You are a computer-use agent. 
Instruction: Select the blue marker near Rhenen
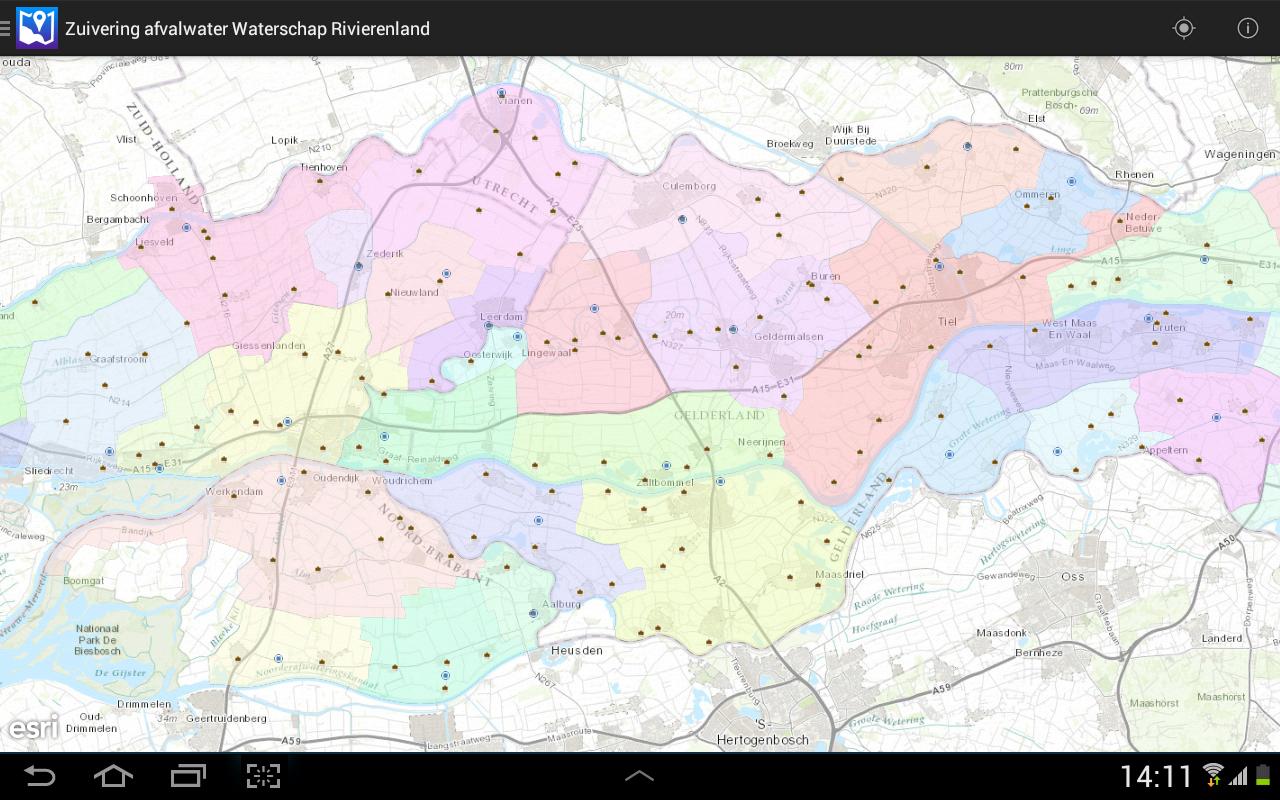[x=1071, y=181]
